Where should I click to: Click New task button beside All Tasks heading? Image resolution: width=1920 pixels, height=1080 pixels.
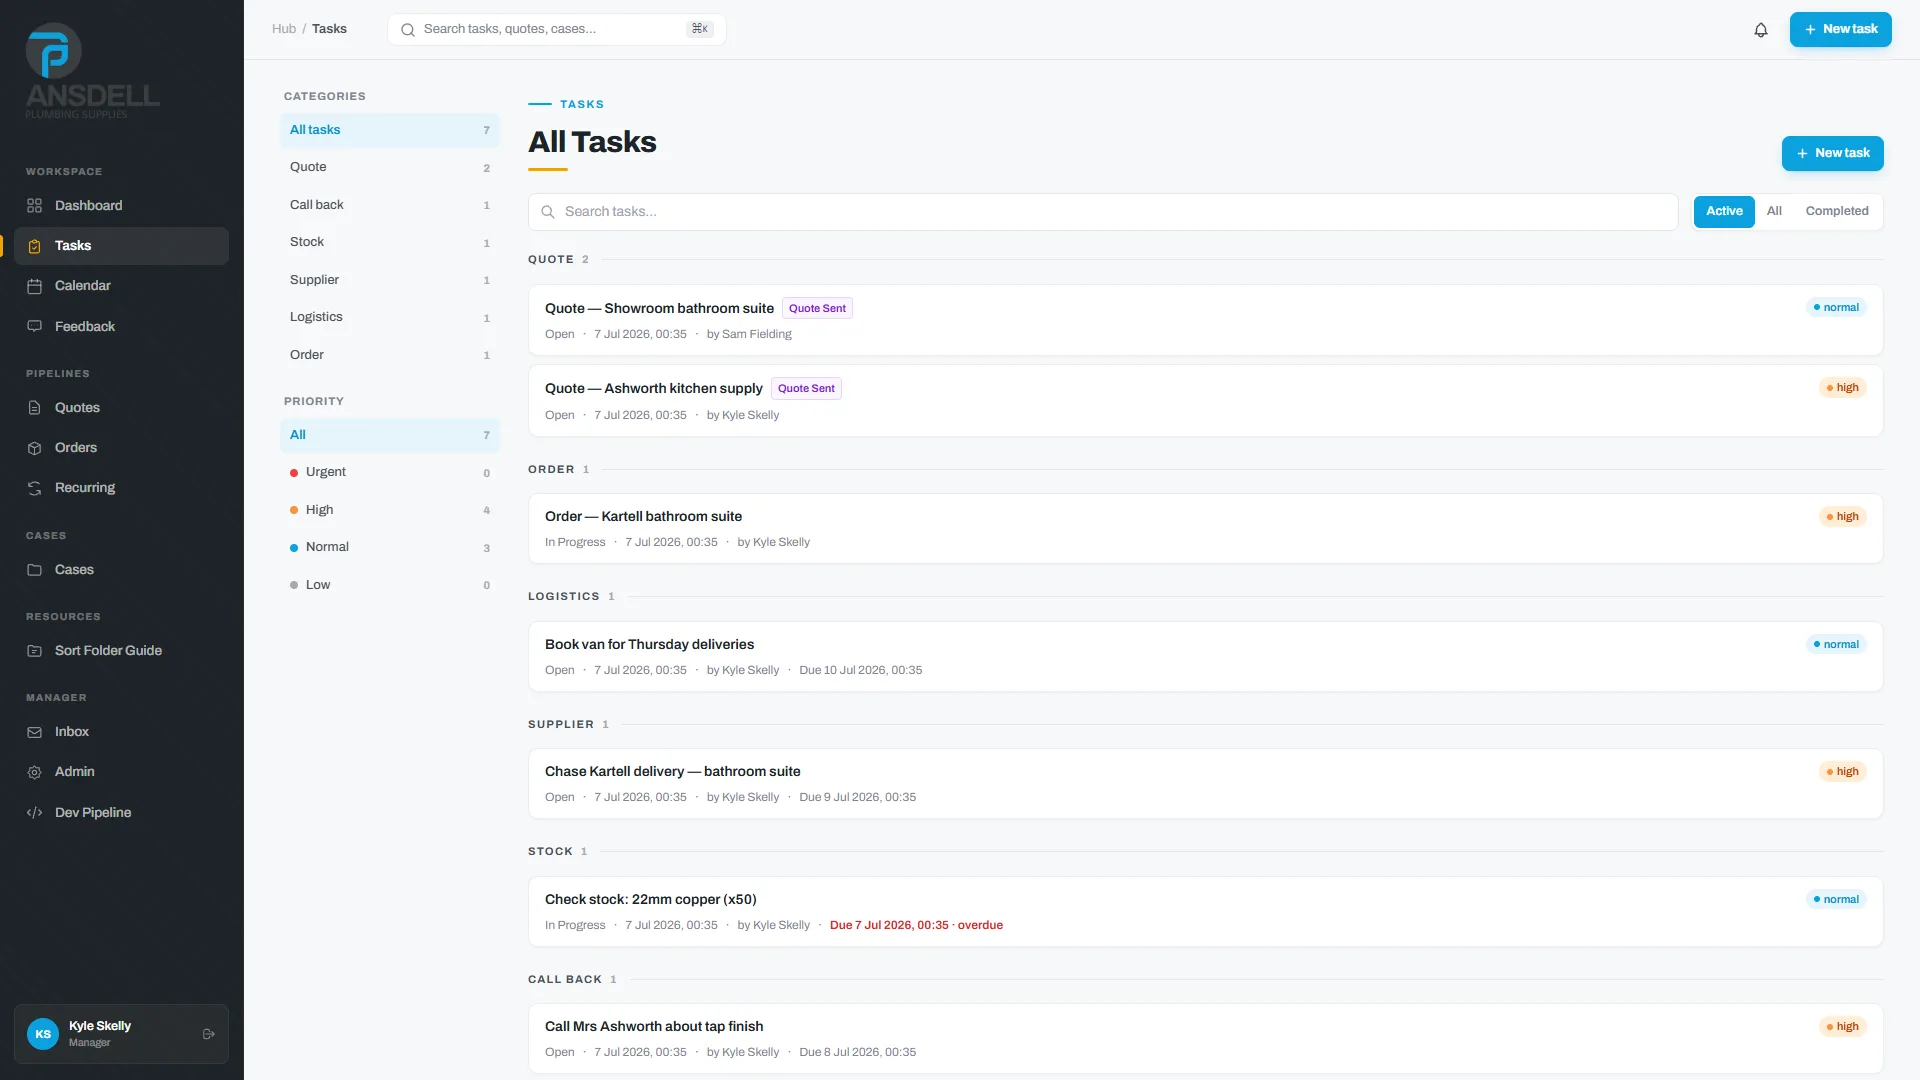1832,153
